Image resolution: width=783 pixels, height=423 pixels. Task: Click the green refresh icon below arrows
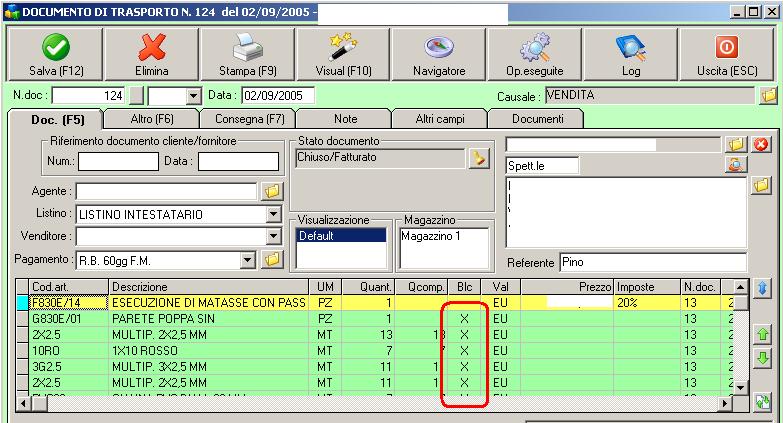tap(762, 402)
